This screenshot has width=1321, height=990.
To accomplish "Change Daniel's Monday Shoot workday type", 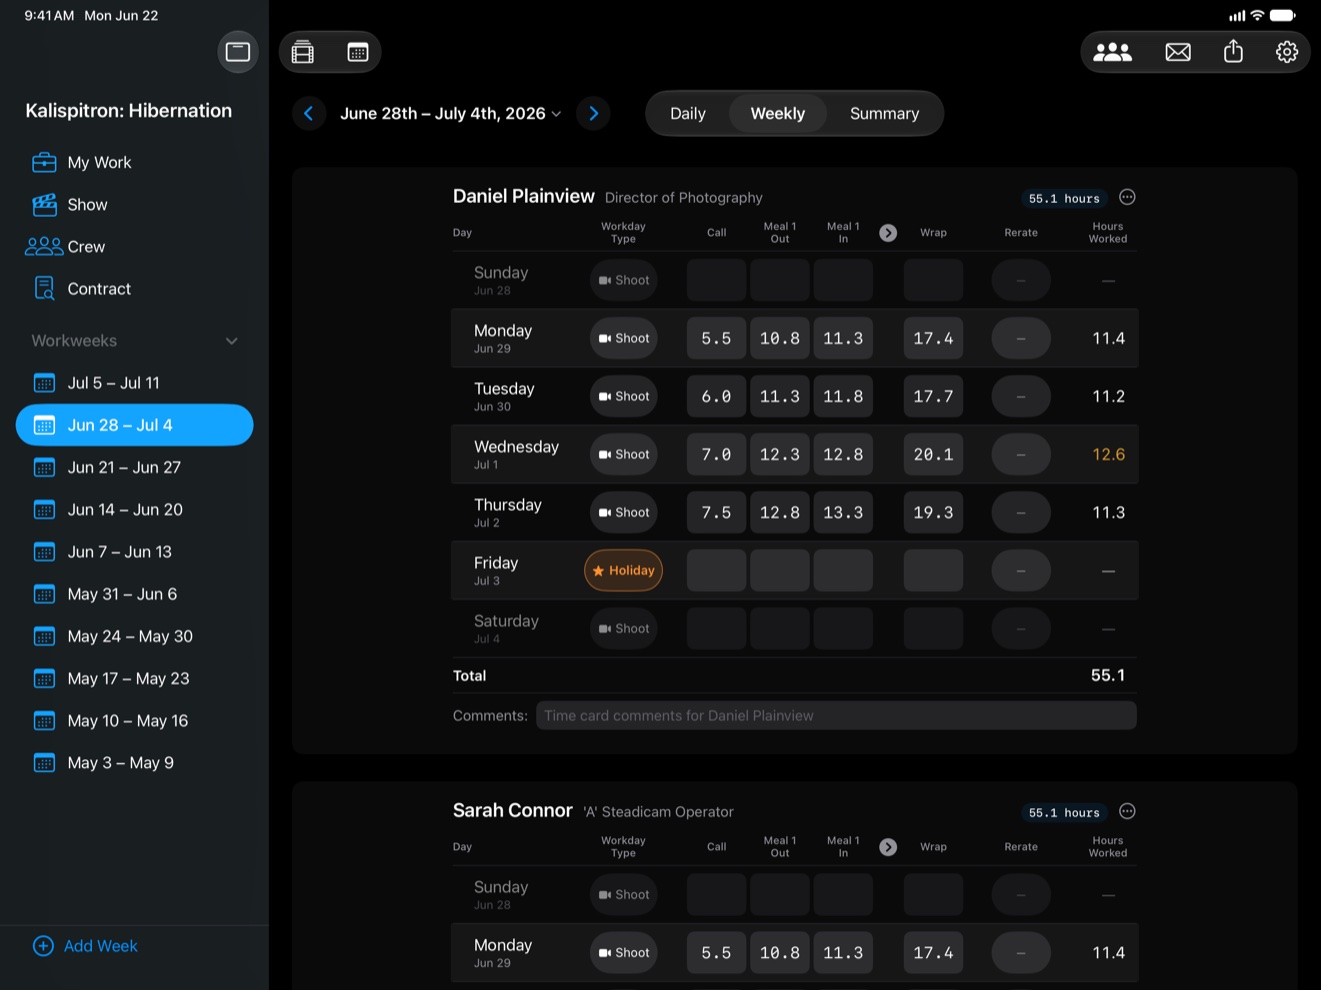I will [x=623, y=338].
